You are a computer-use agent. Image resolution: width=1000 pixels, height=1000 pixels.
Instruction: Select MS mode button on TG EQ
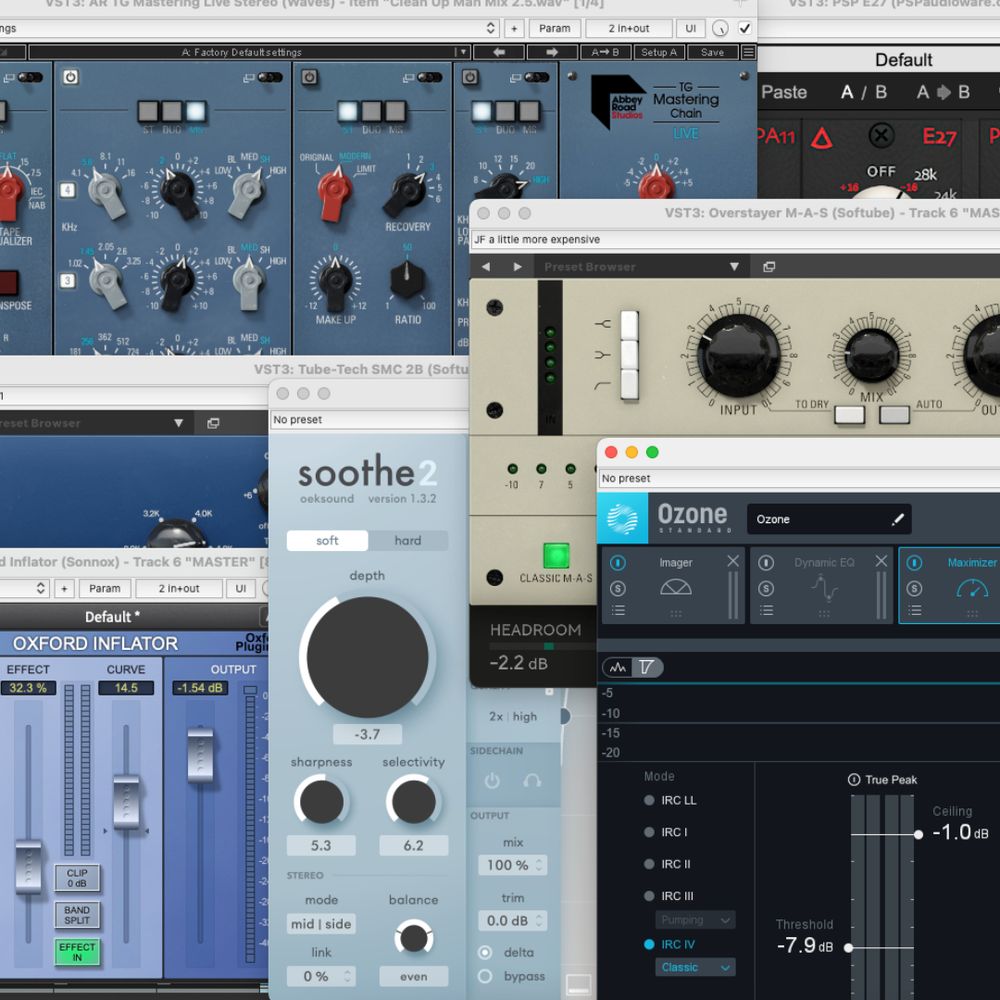coord(195,111)
